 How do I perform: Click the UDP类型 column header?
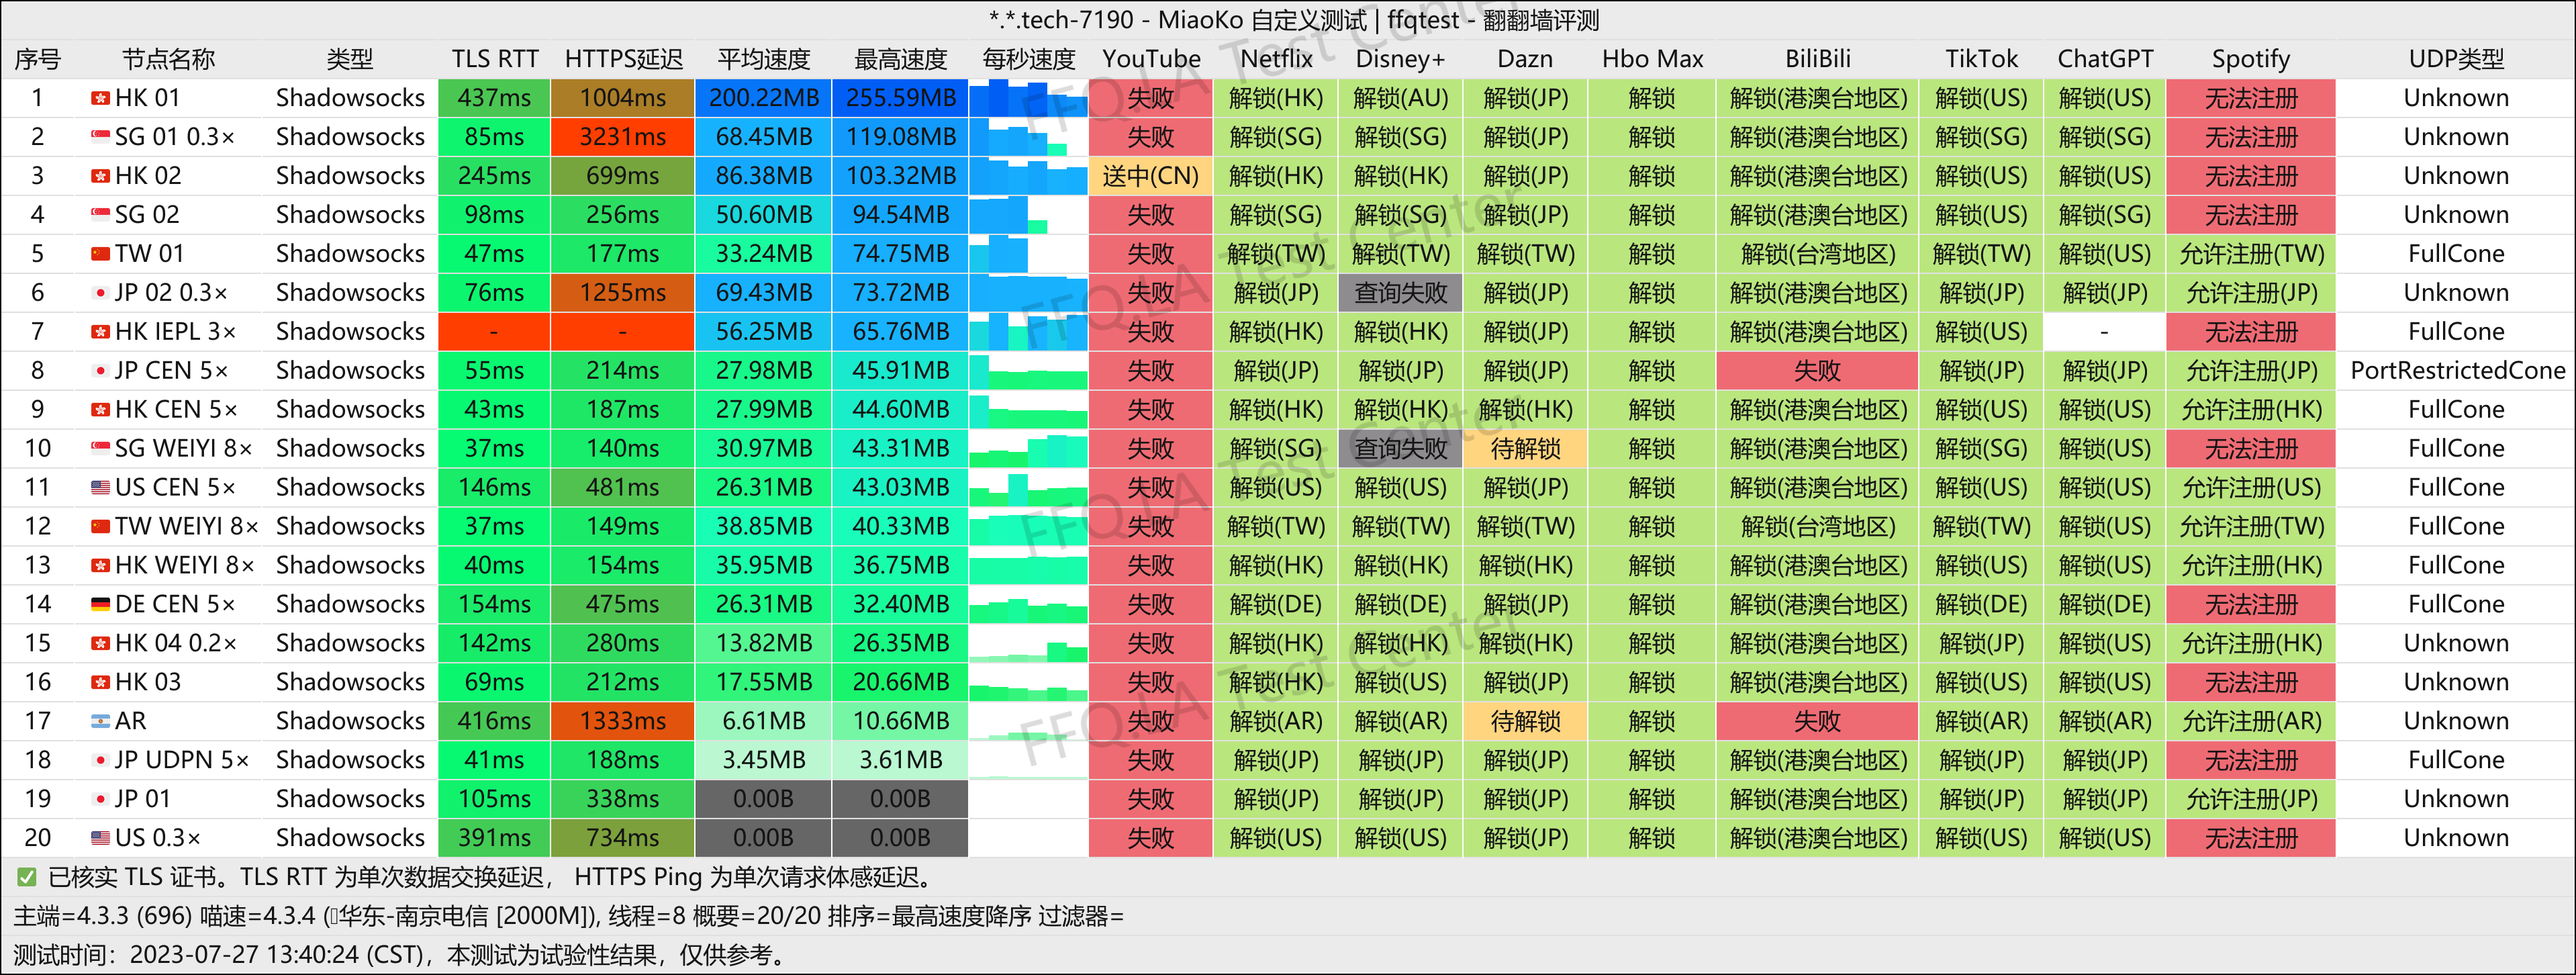click(x=2456, y=59)
